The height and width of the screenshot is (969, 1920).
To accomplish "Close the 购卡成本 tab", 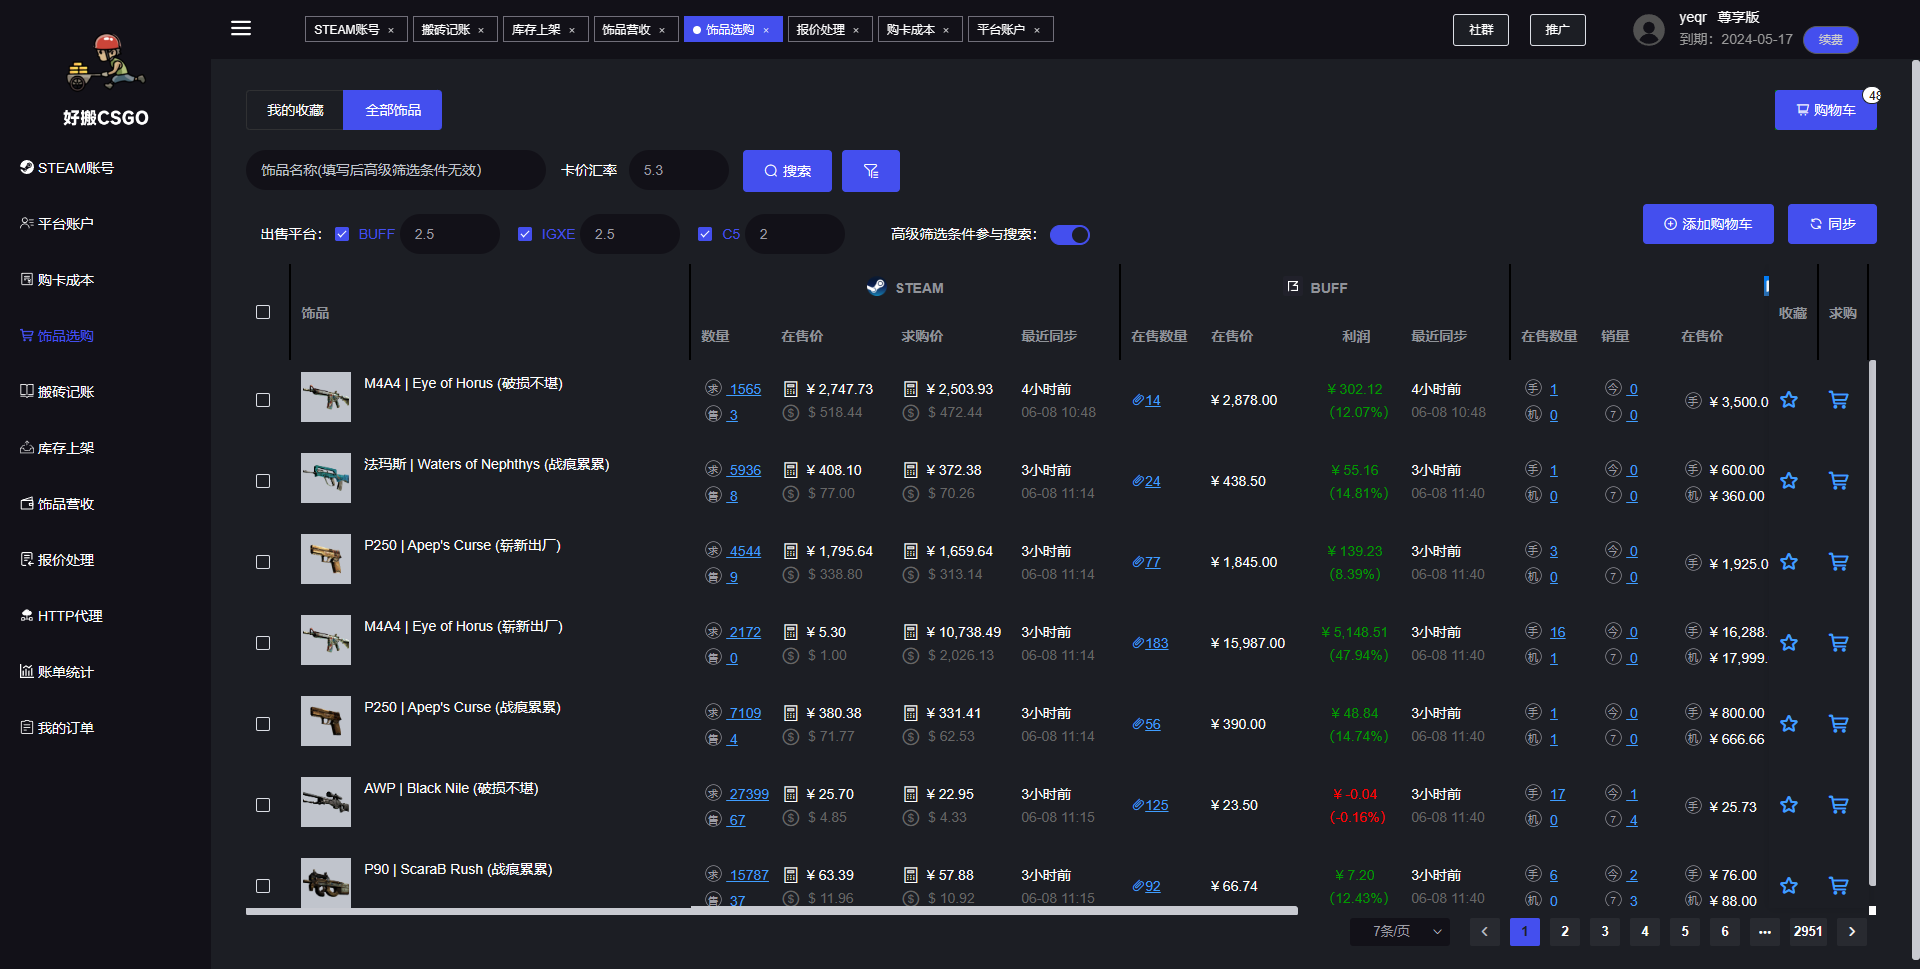I will pyautogui.click(x=946, y=30).
